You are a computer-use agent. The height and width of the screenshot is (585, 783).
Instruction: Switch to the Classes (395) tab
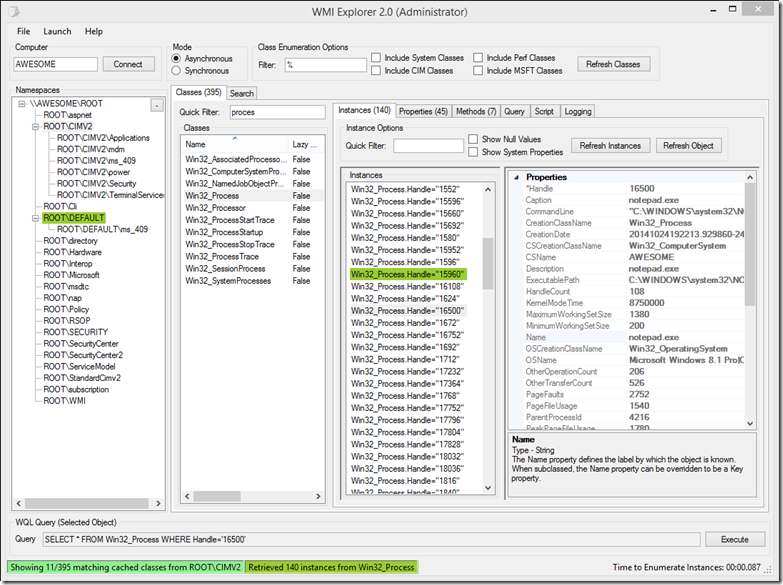[198, 92]
